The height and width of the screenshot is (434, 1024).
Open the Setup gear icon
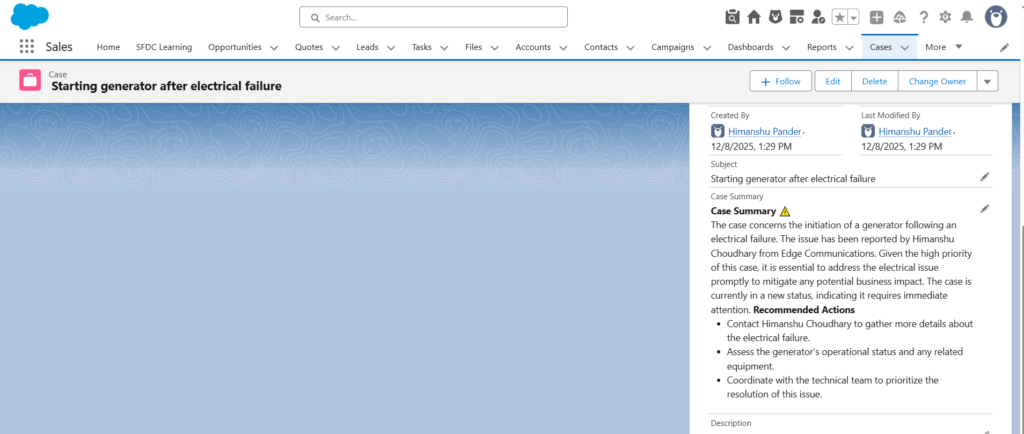pyautogui.click(x=945, y=17)
